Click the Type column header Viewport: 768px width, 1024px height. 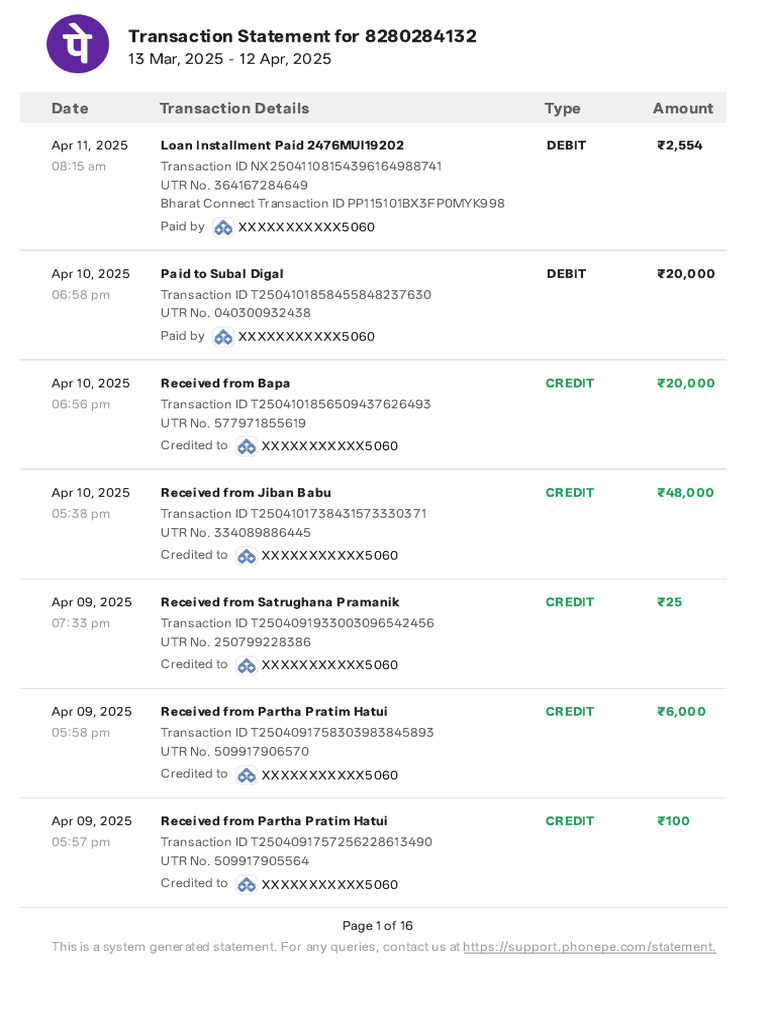pos(562,108)
